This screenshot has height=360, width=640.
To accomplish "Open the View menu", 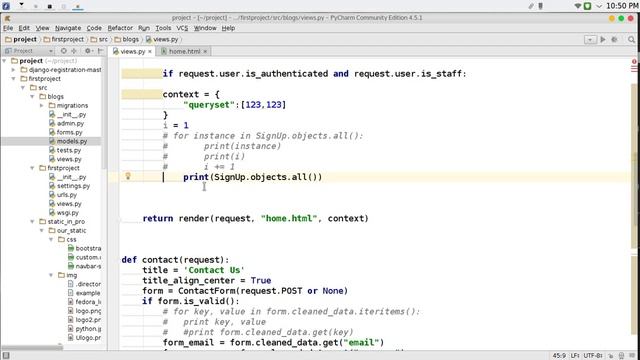I will coord(42,28).
